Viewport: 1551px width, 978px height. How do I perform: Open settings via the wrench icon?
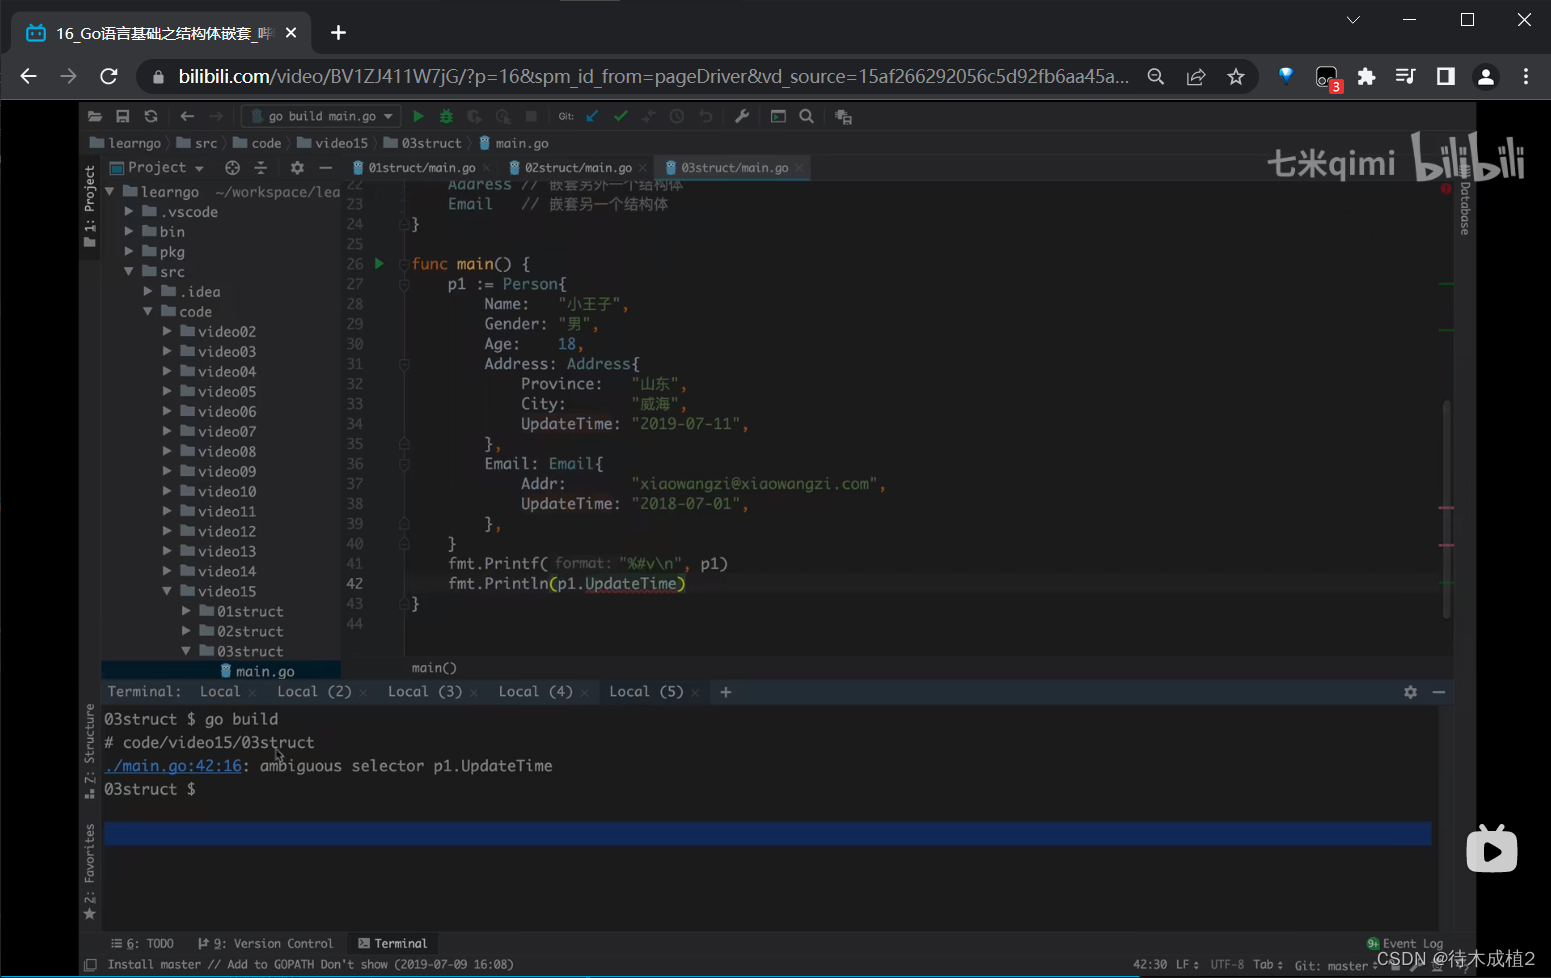coord(742,117)
